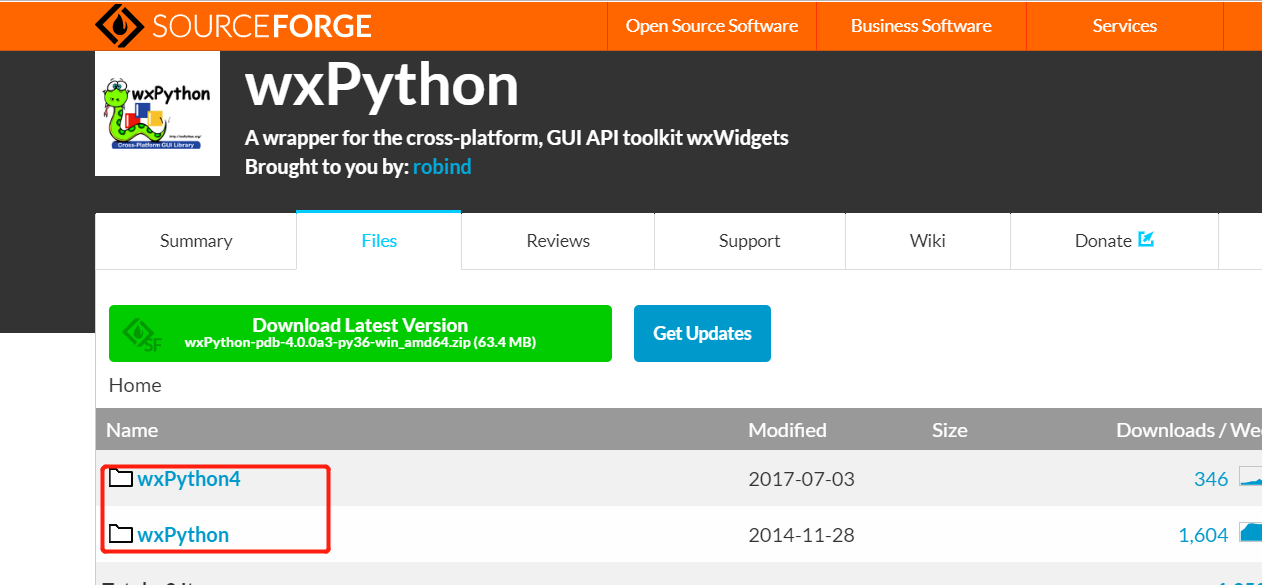Open the download stats chart for wxPython4 row

click(1252, 478)
